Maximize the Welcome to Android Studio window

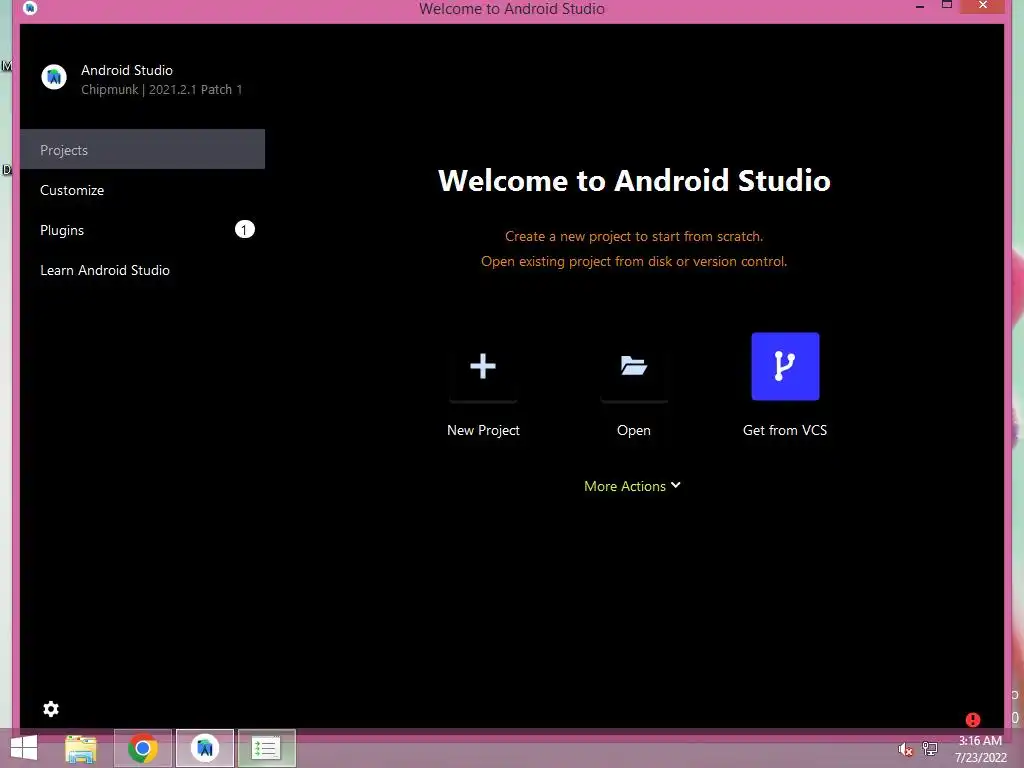tap(947, 5)
